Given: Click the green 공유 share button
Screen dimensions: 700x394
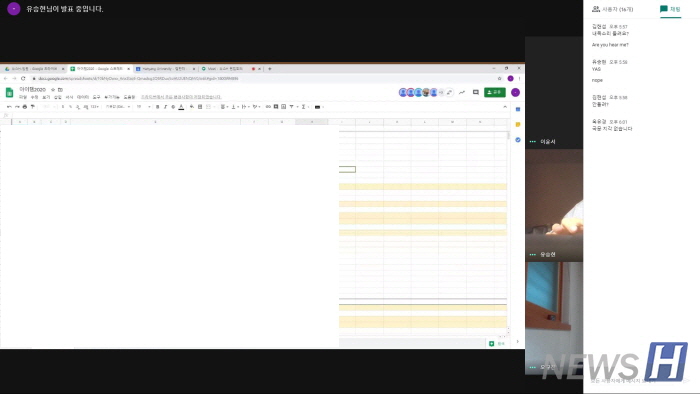Looking at the screenshot, I should pyautogui.click(x=495, y=92).
